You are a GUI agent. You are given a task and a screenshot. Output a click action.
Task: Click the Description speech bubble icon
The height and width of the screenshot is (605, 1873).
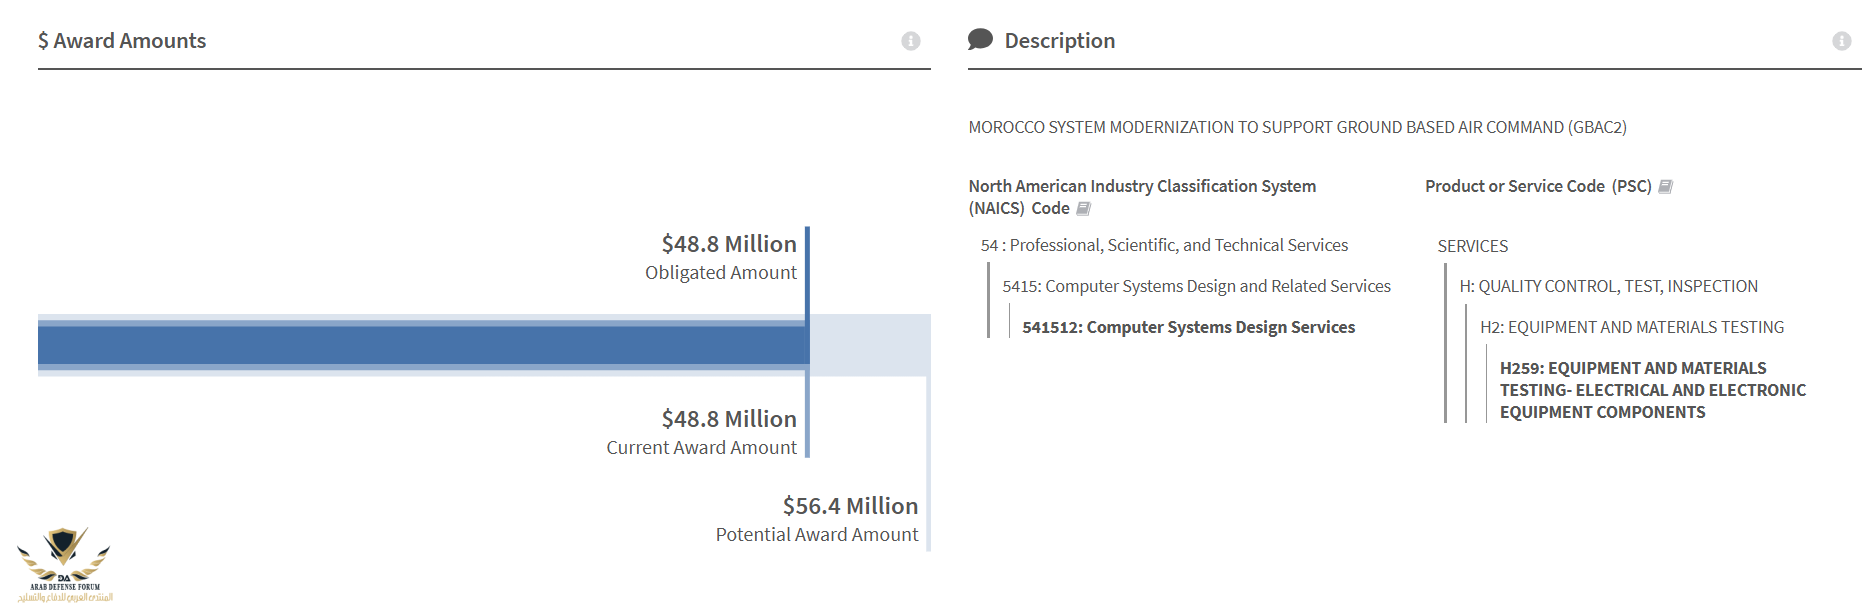(980, 40)
